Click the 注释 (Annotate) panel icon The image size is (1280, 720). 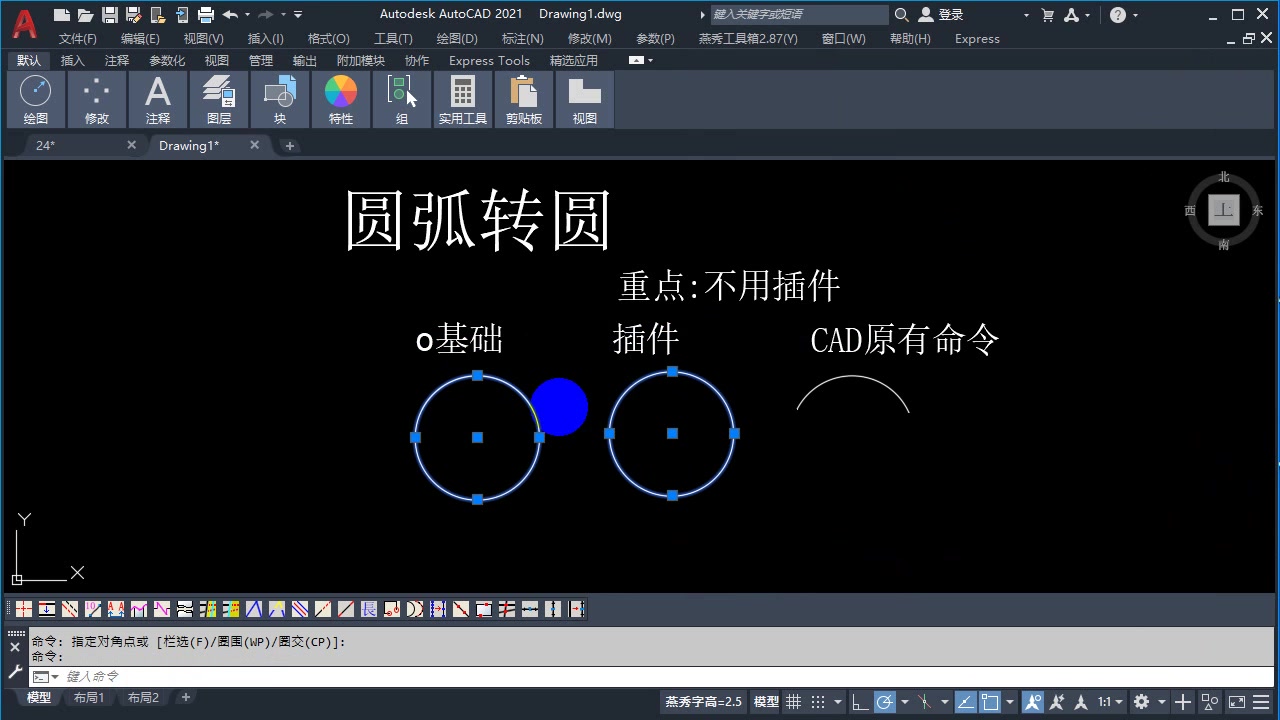(x=157, y=95)
